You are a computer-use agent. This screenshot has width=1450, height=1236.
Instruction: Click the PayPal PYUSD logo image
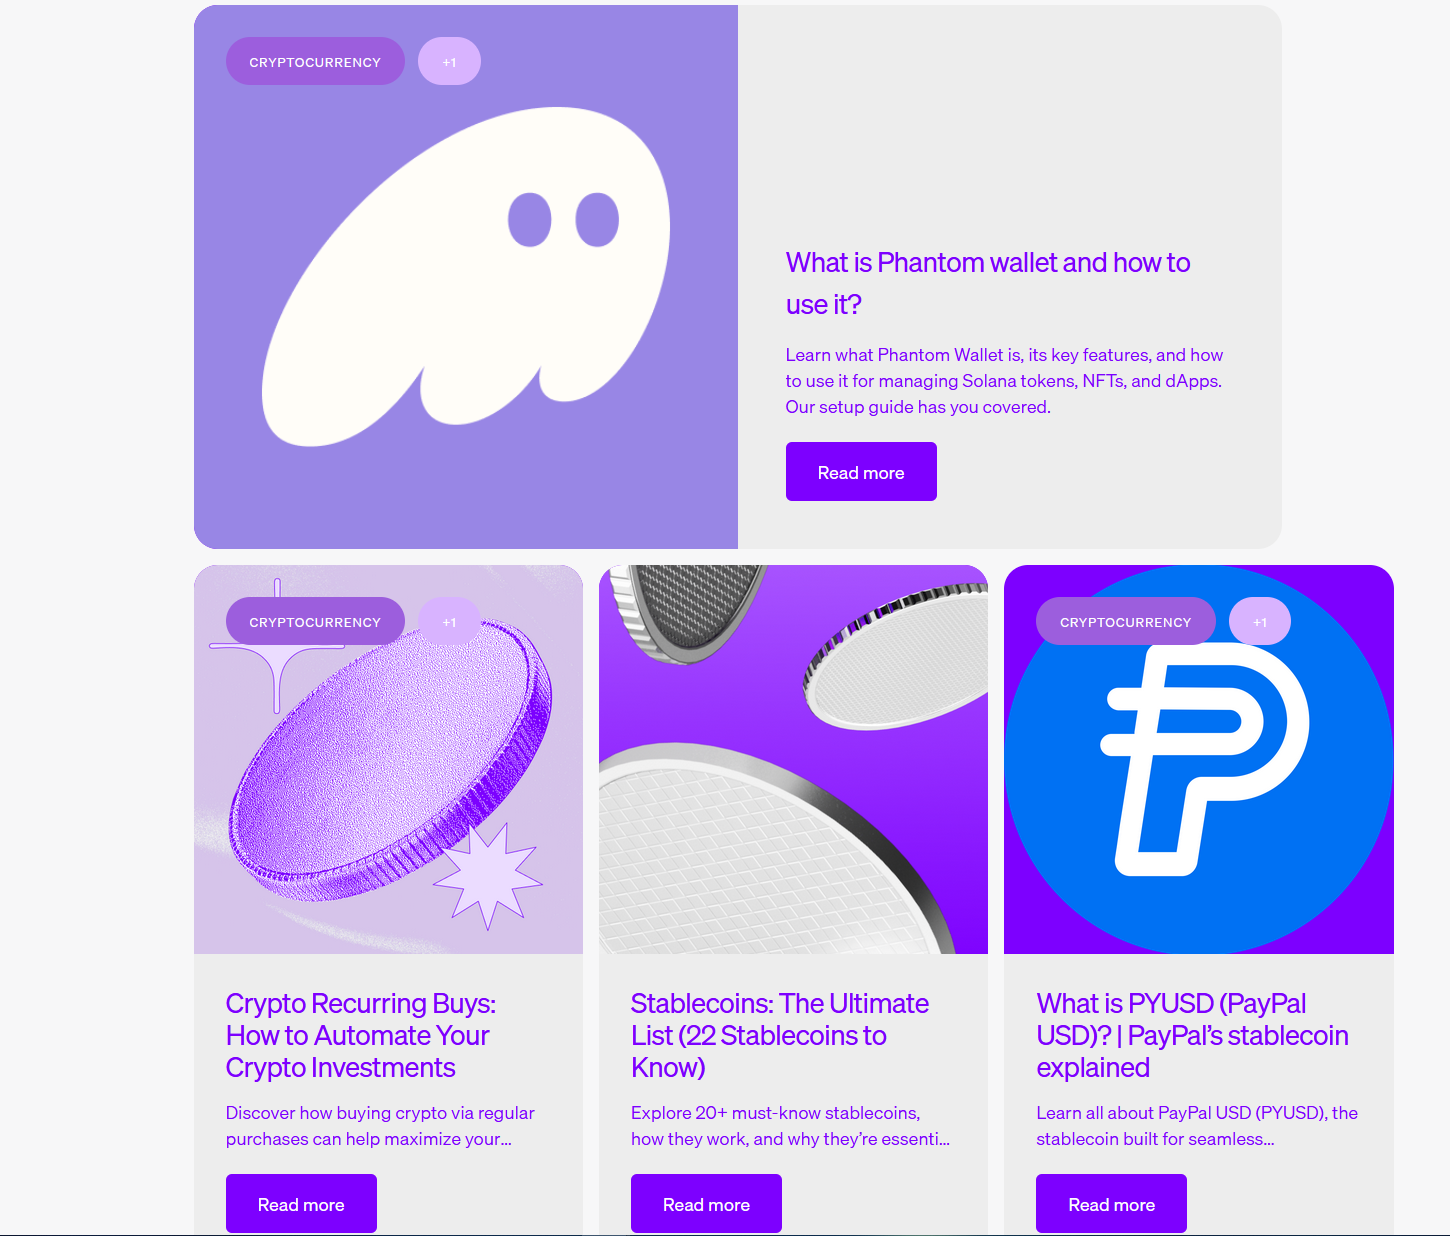pos(1199,759)
